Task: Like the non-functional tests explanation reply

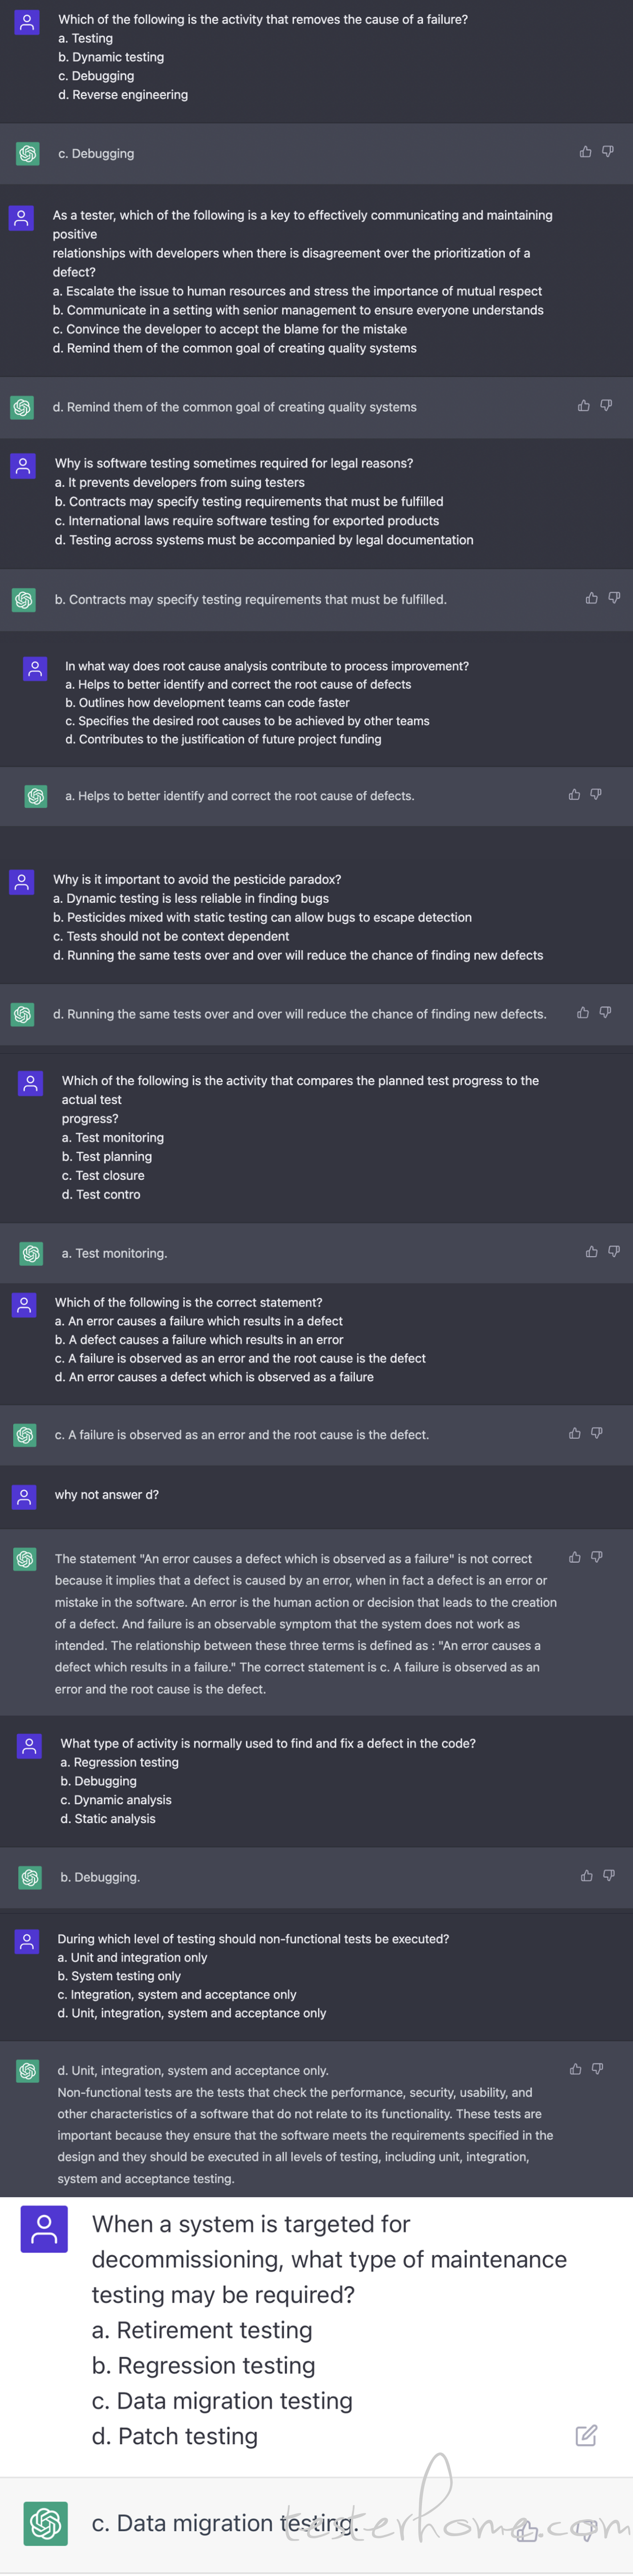Action: point(575,2069)
